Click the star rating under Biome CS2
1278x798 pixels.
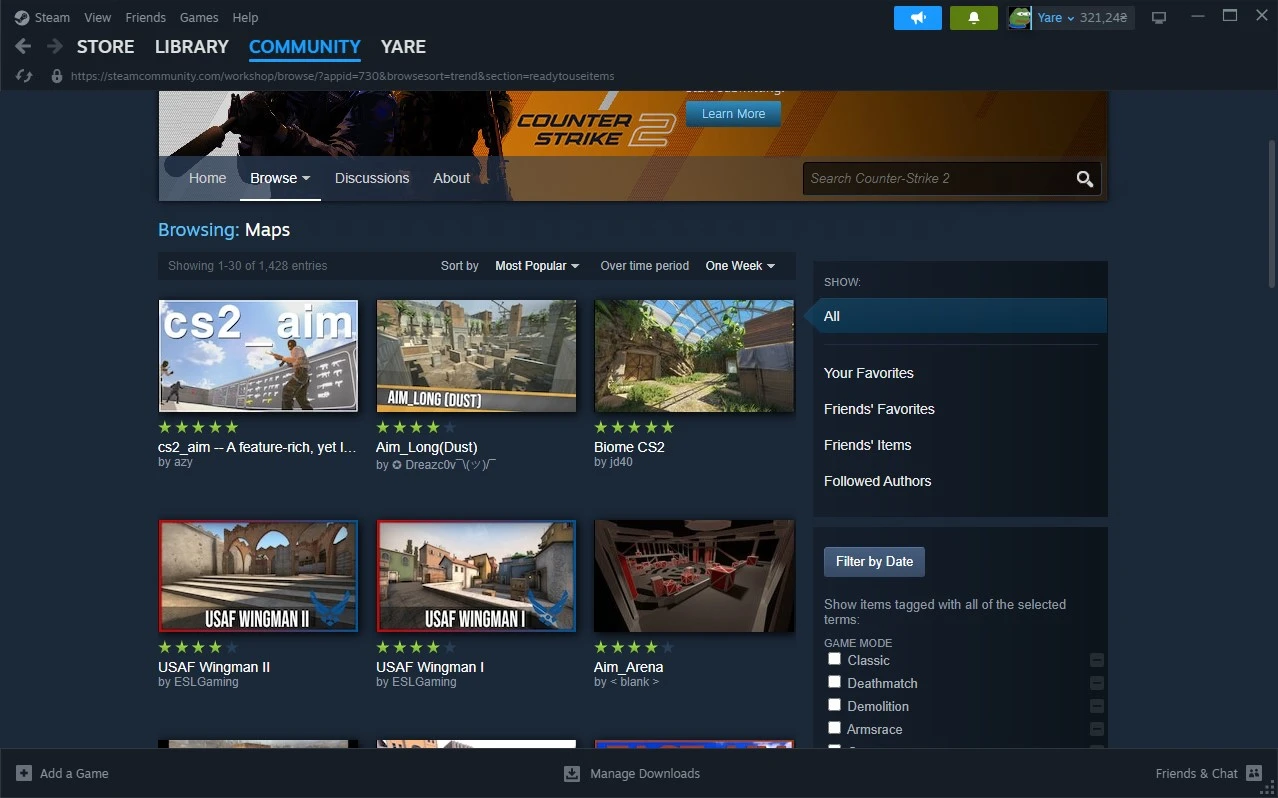(x=634, y=427)
